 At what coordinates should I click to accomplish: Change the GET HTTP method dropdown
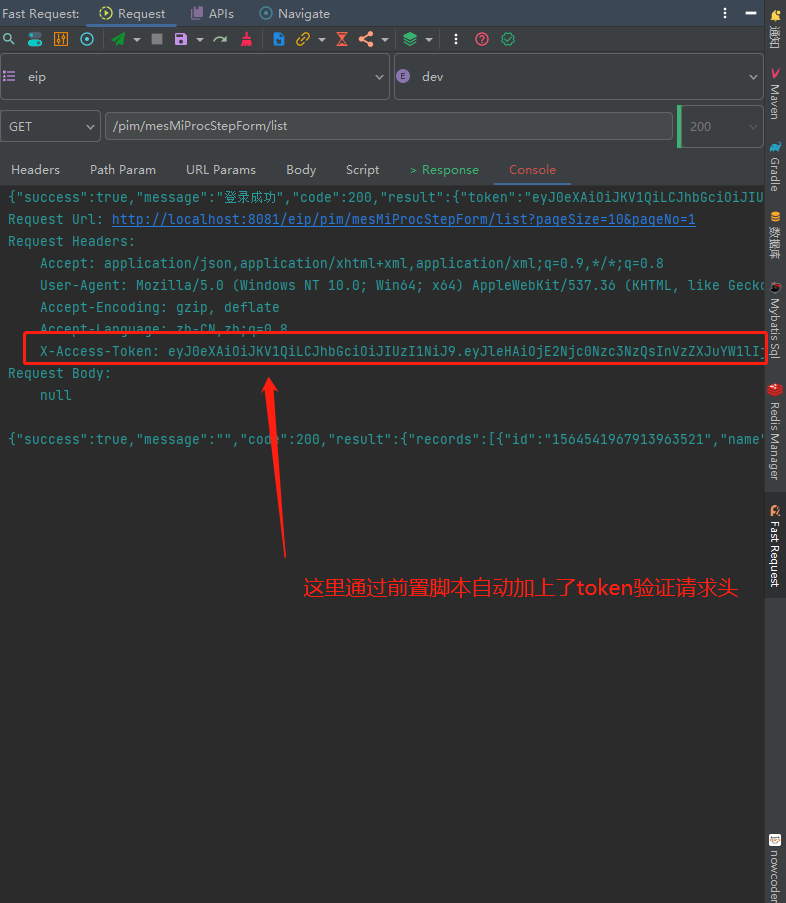(51, 126)
